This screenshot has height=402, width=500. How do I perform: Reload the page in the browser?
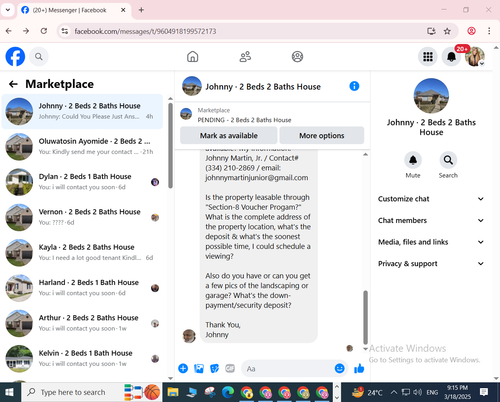[44, 31]
